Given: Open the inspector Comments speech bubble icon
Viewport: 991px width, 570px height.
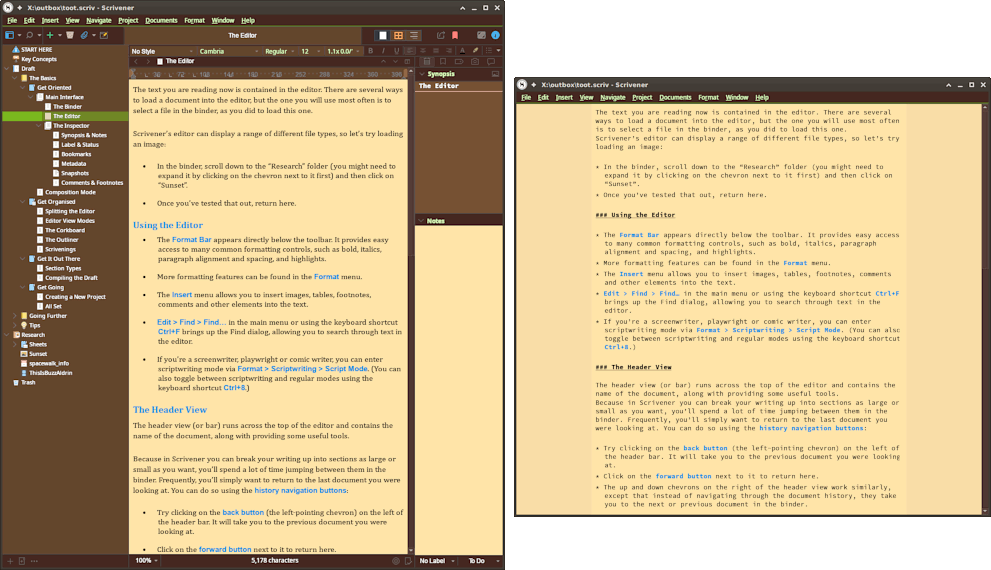Looking at the screenshot, I should tap(491, 61).
